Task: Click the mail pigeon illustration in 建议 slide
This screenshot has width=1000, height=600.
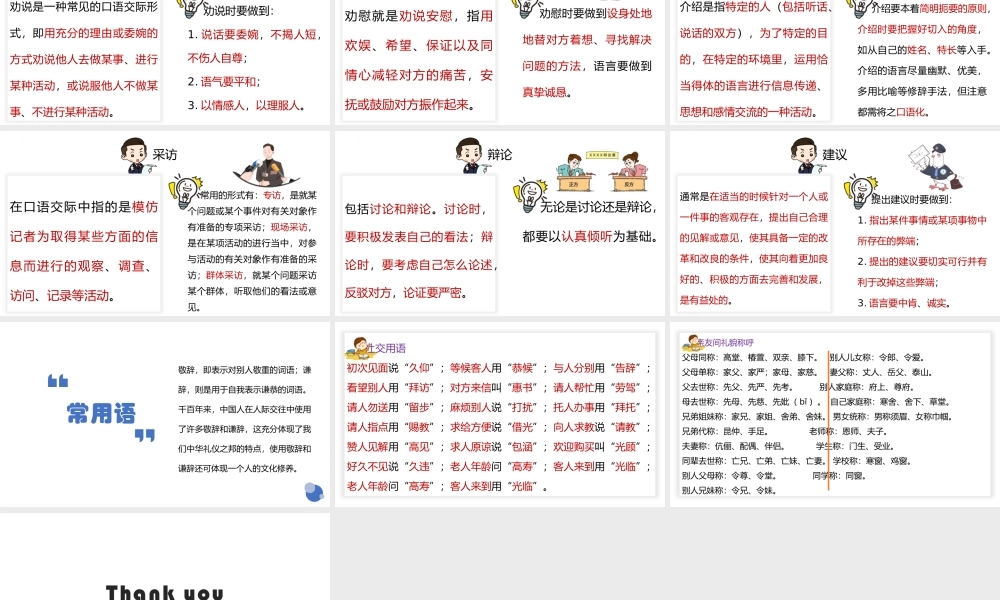Action: point(936,167)
